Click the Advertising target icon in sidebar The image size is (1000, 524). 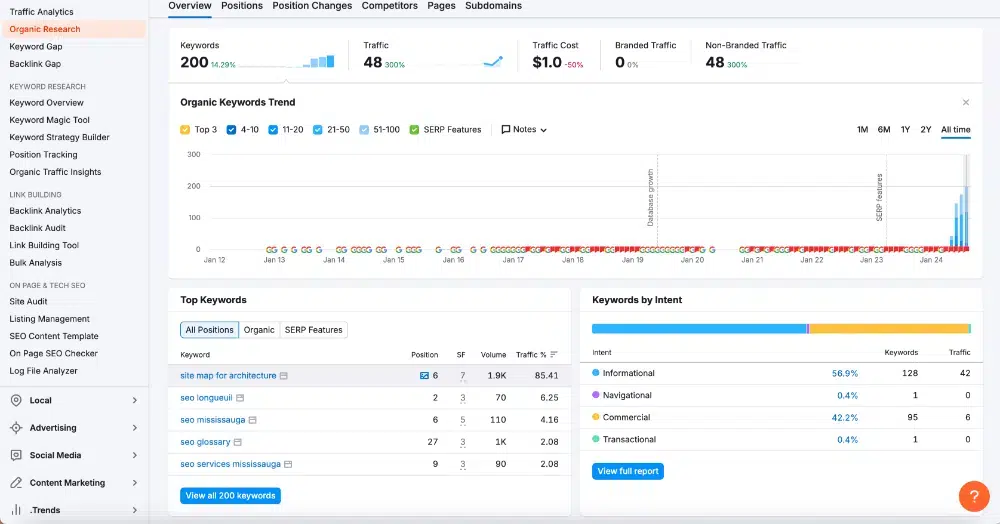coord(16,428)
